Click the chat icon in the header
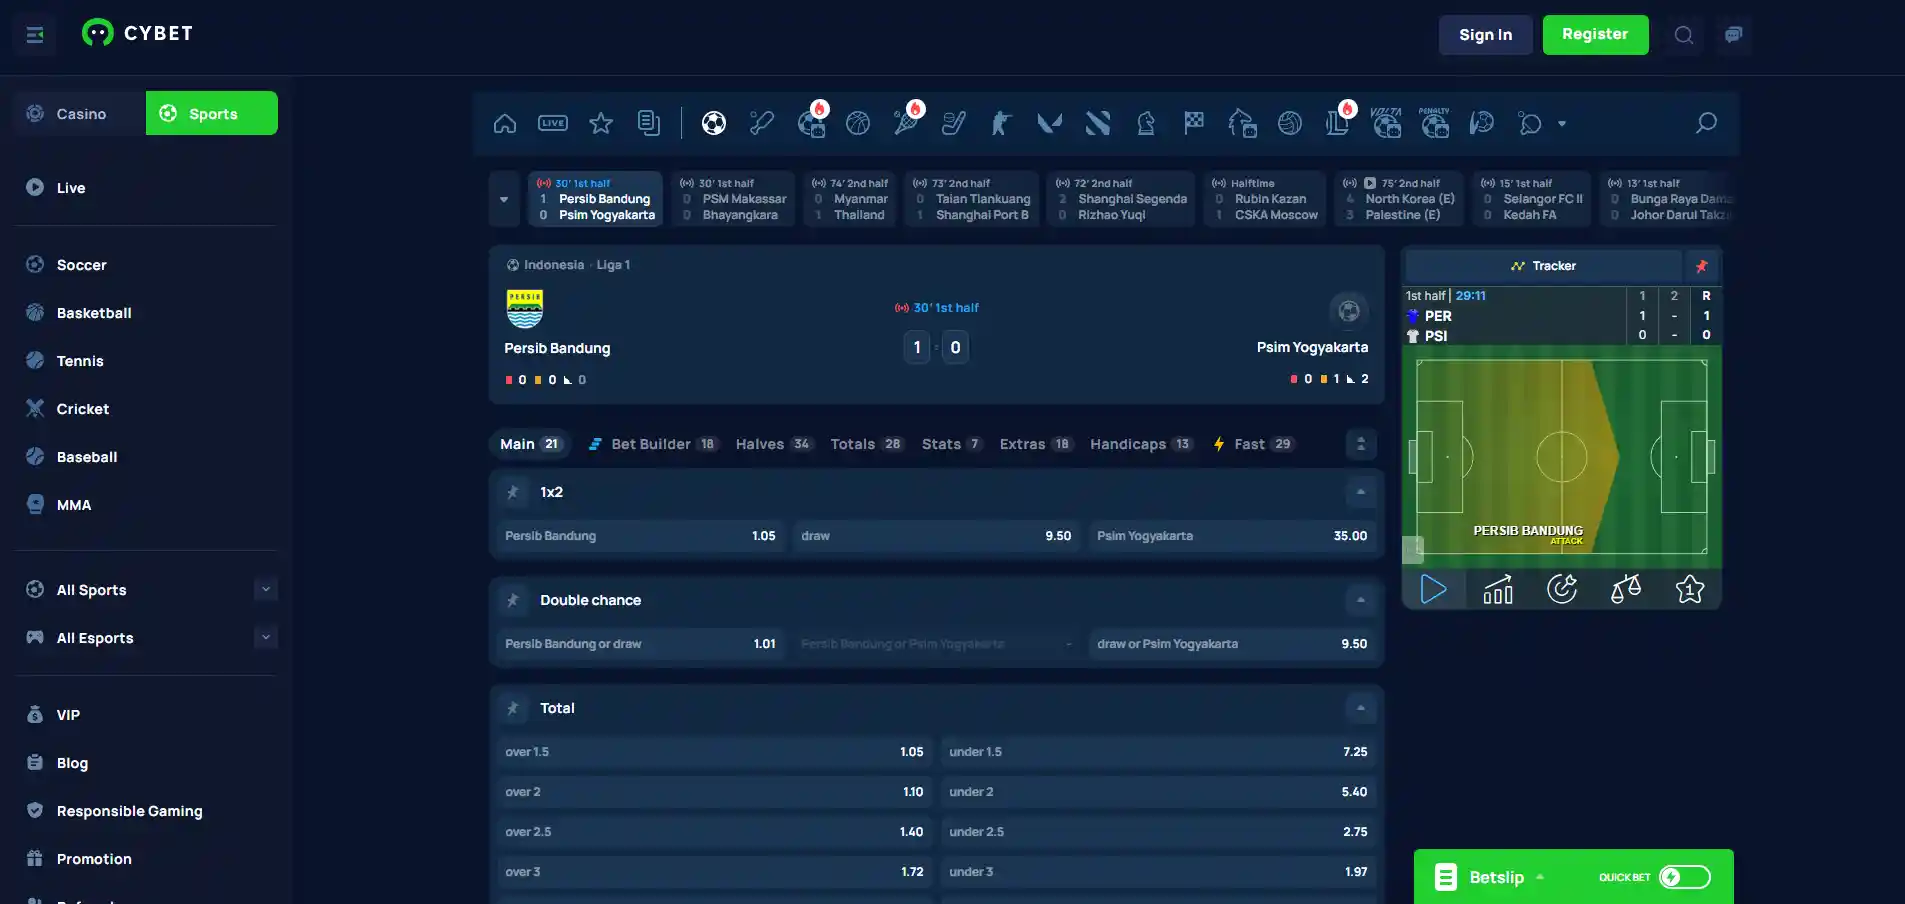This screenshot has height=904, width=1905. click(1733, 35)
